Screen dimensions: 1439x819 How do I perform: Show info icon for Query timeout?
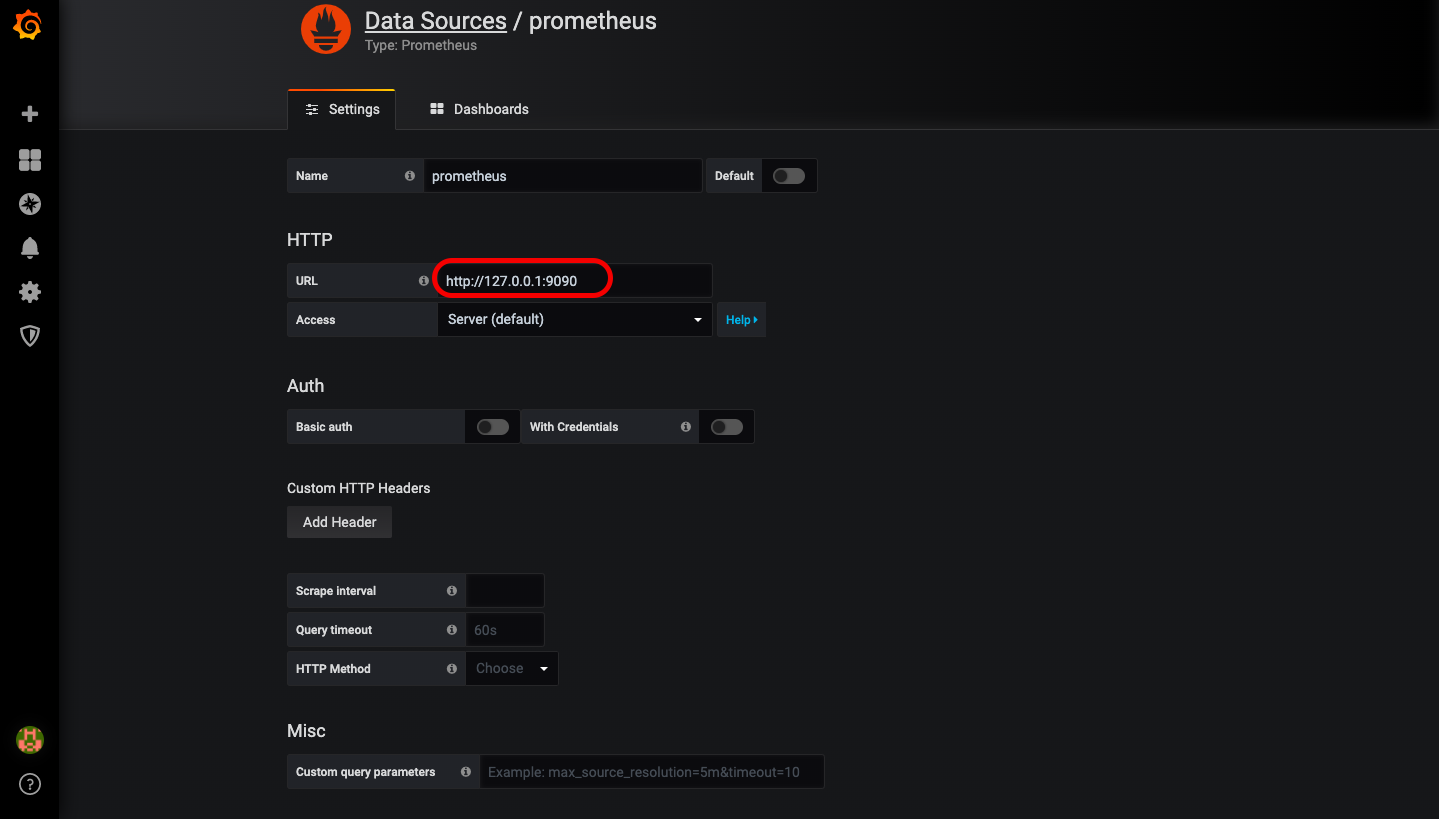[x=452, y=630]
